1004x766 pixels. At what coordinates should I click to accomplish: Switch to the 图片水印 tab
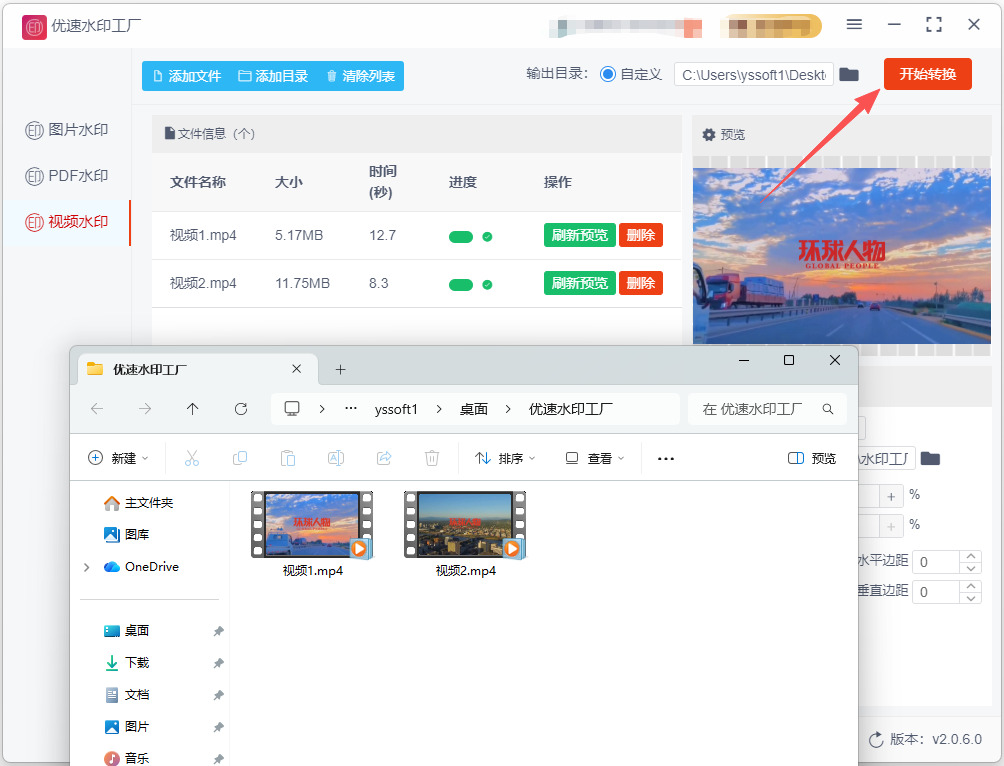pos(67,130)
